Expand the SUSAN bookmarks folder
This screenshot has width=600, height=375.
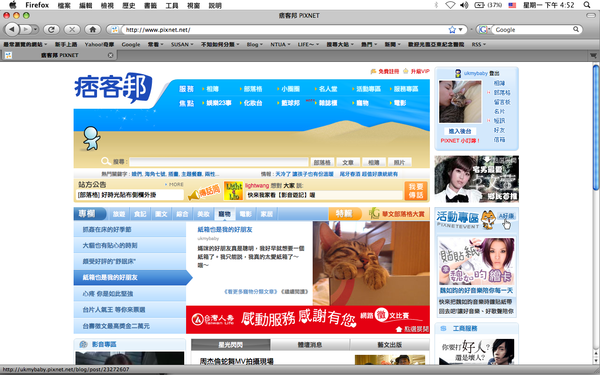pos(182,44)
